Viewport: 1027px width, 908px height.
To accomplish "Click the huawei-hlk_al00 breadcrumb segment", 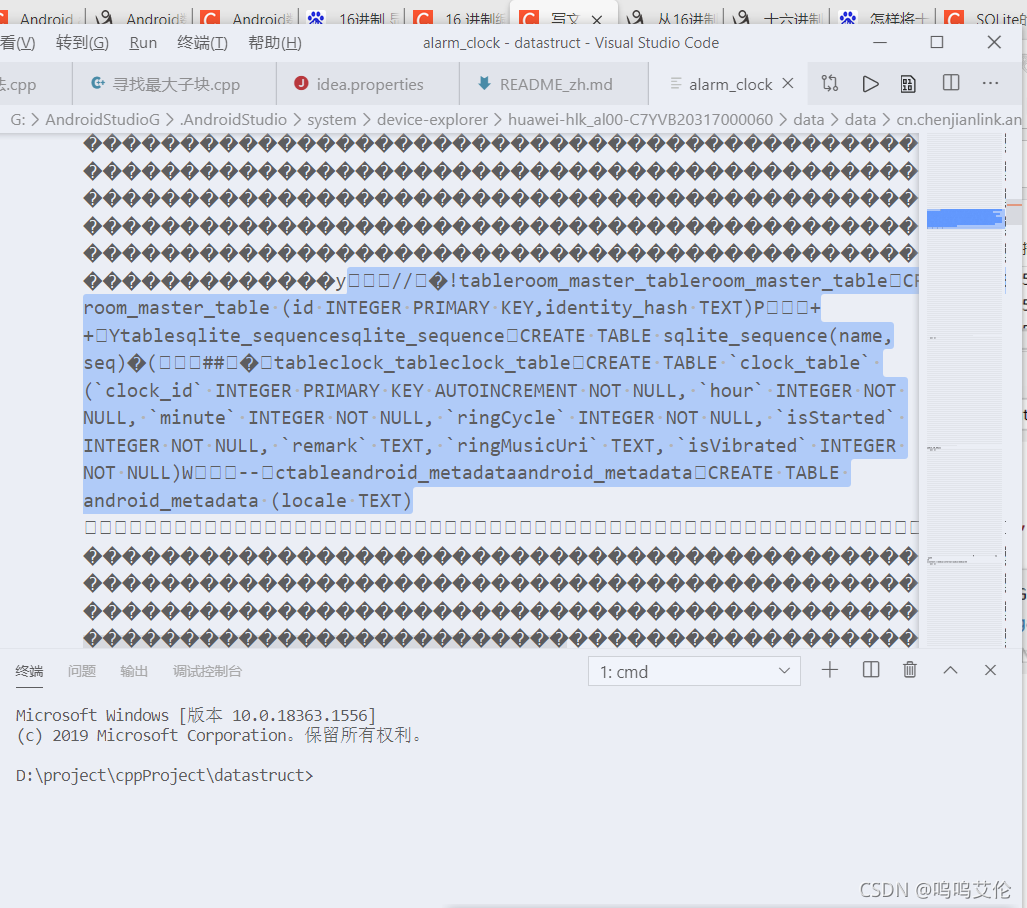I will coord(641,119).
